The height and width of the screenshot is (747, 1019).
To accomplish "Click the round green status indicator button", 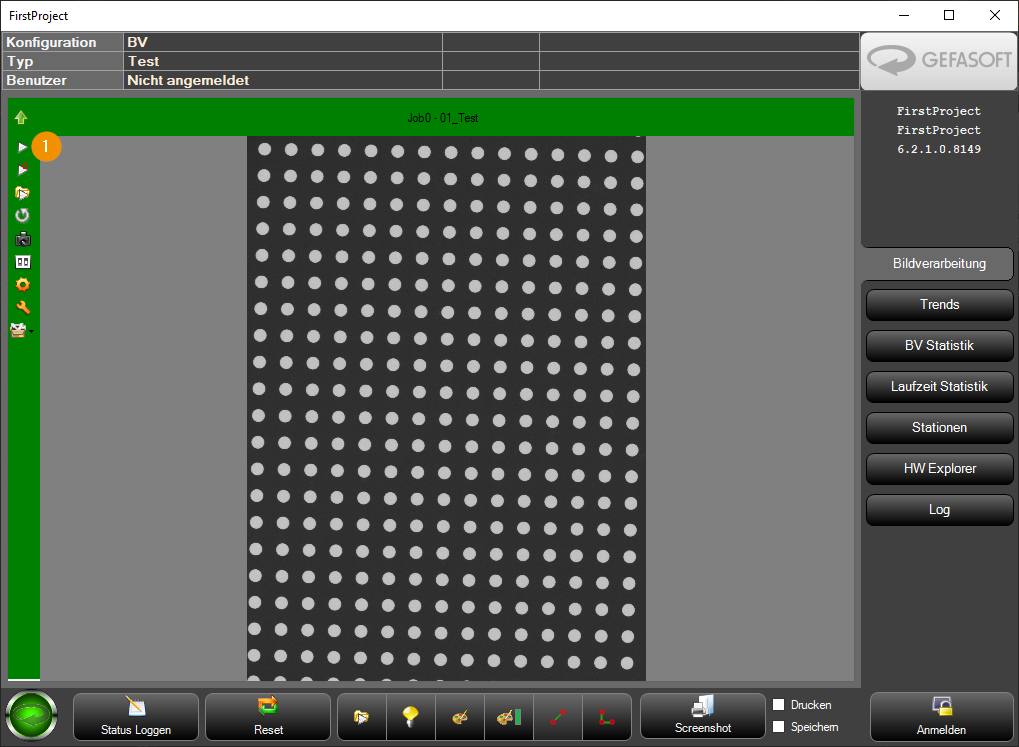I will click(x=31, y=716).
